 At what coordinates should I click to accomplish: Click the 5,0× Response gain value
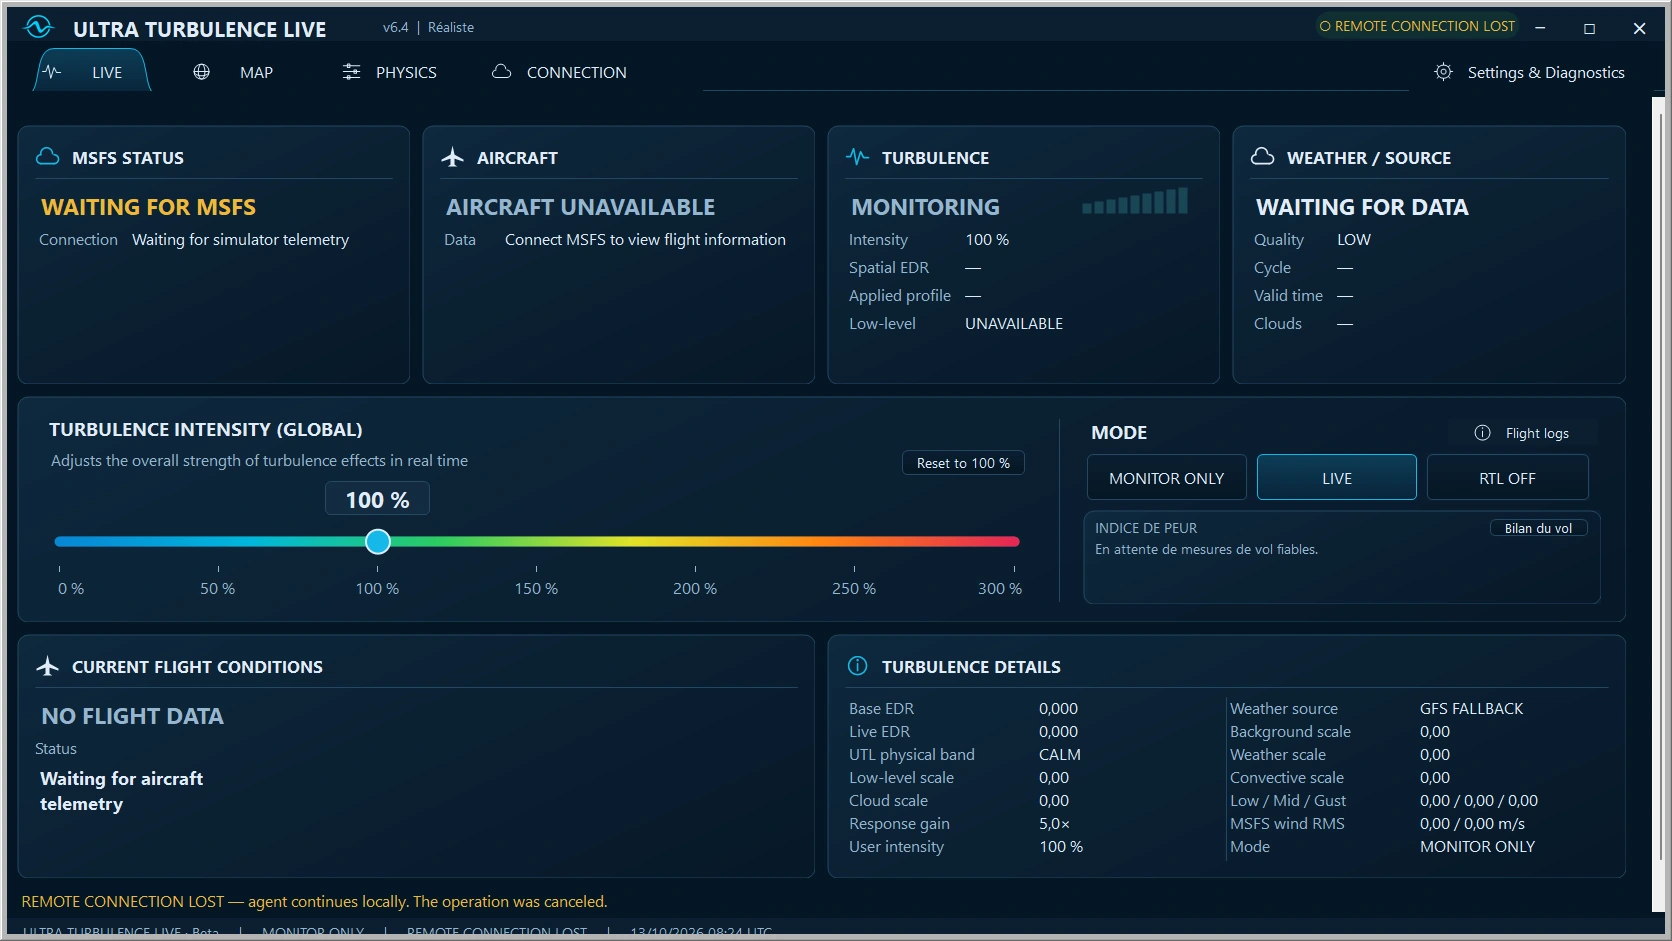click(1054, 823)
